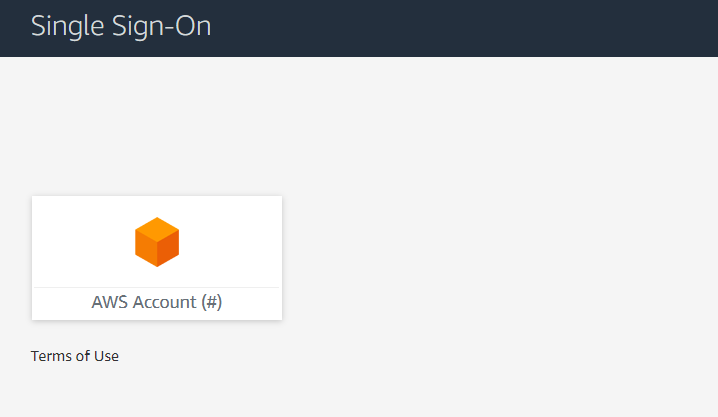Select the AWS Account application card
This screenshot has width=718, height=417.
tap(157, 258)
